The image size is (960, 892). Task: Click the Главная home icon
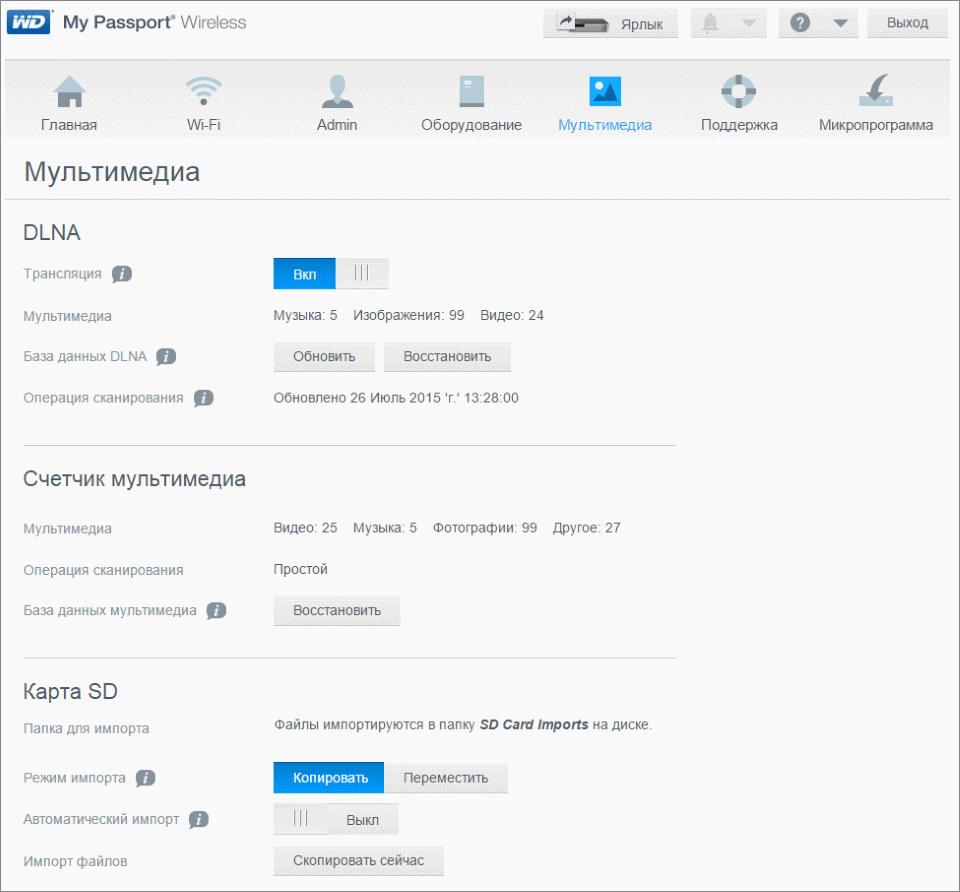tap(69, 92)
